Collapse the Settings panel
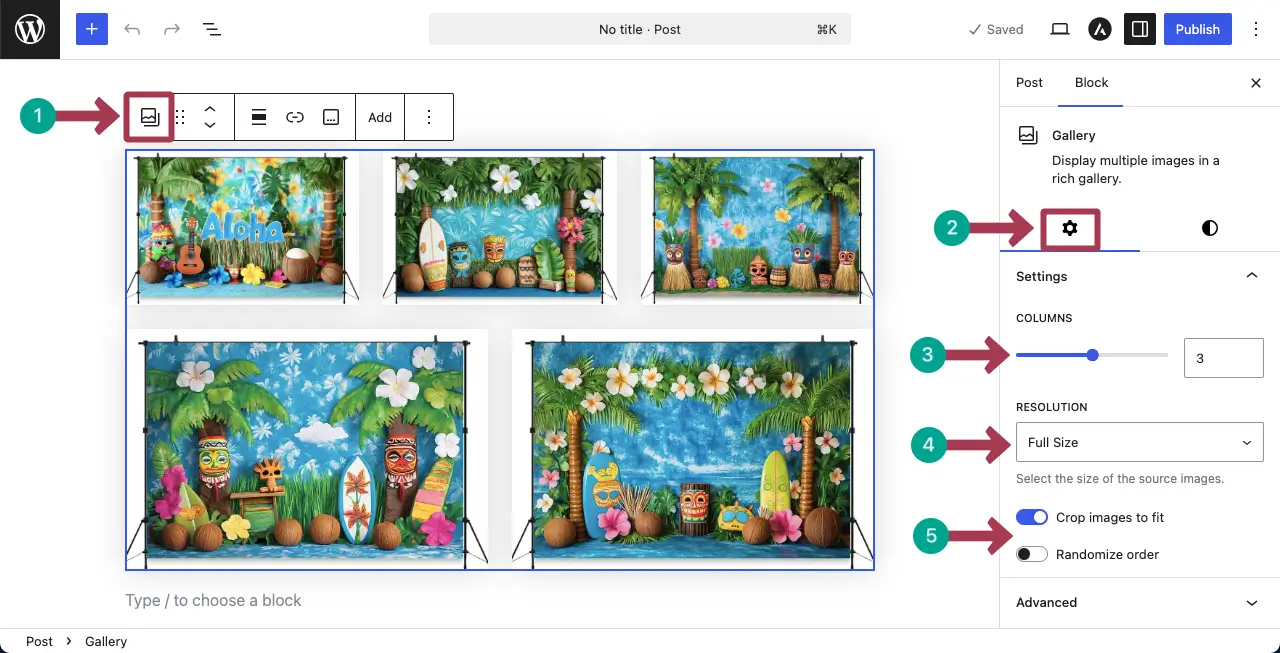Screen dimensions: 1280x653 coord(1251,275)
